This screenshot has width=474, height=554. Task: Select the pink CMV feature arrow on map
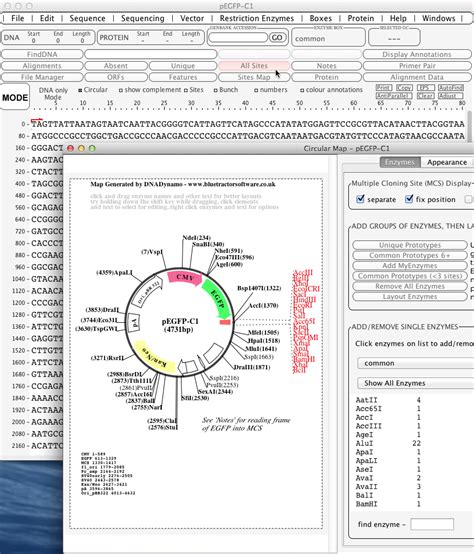[184, 277]
